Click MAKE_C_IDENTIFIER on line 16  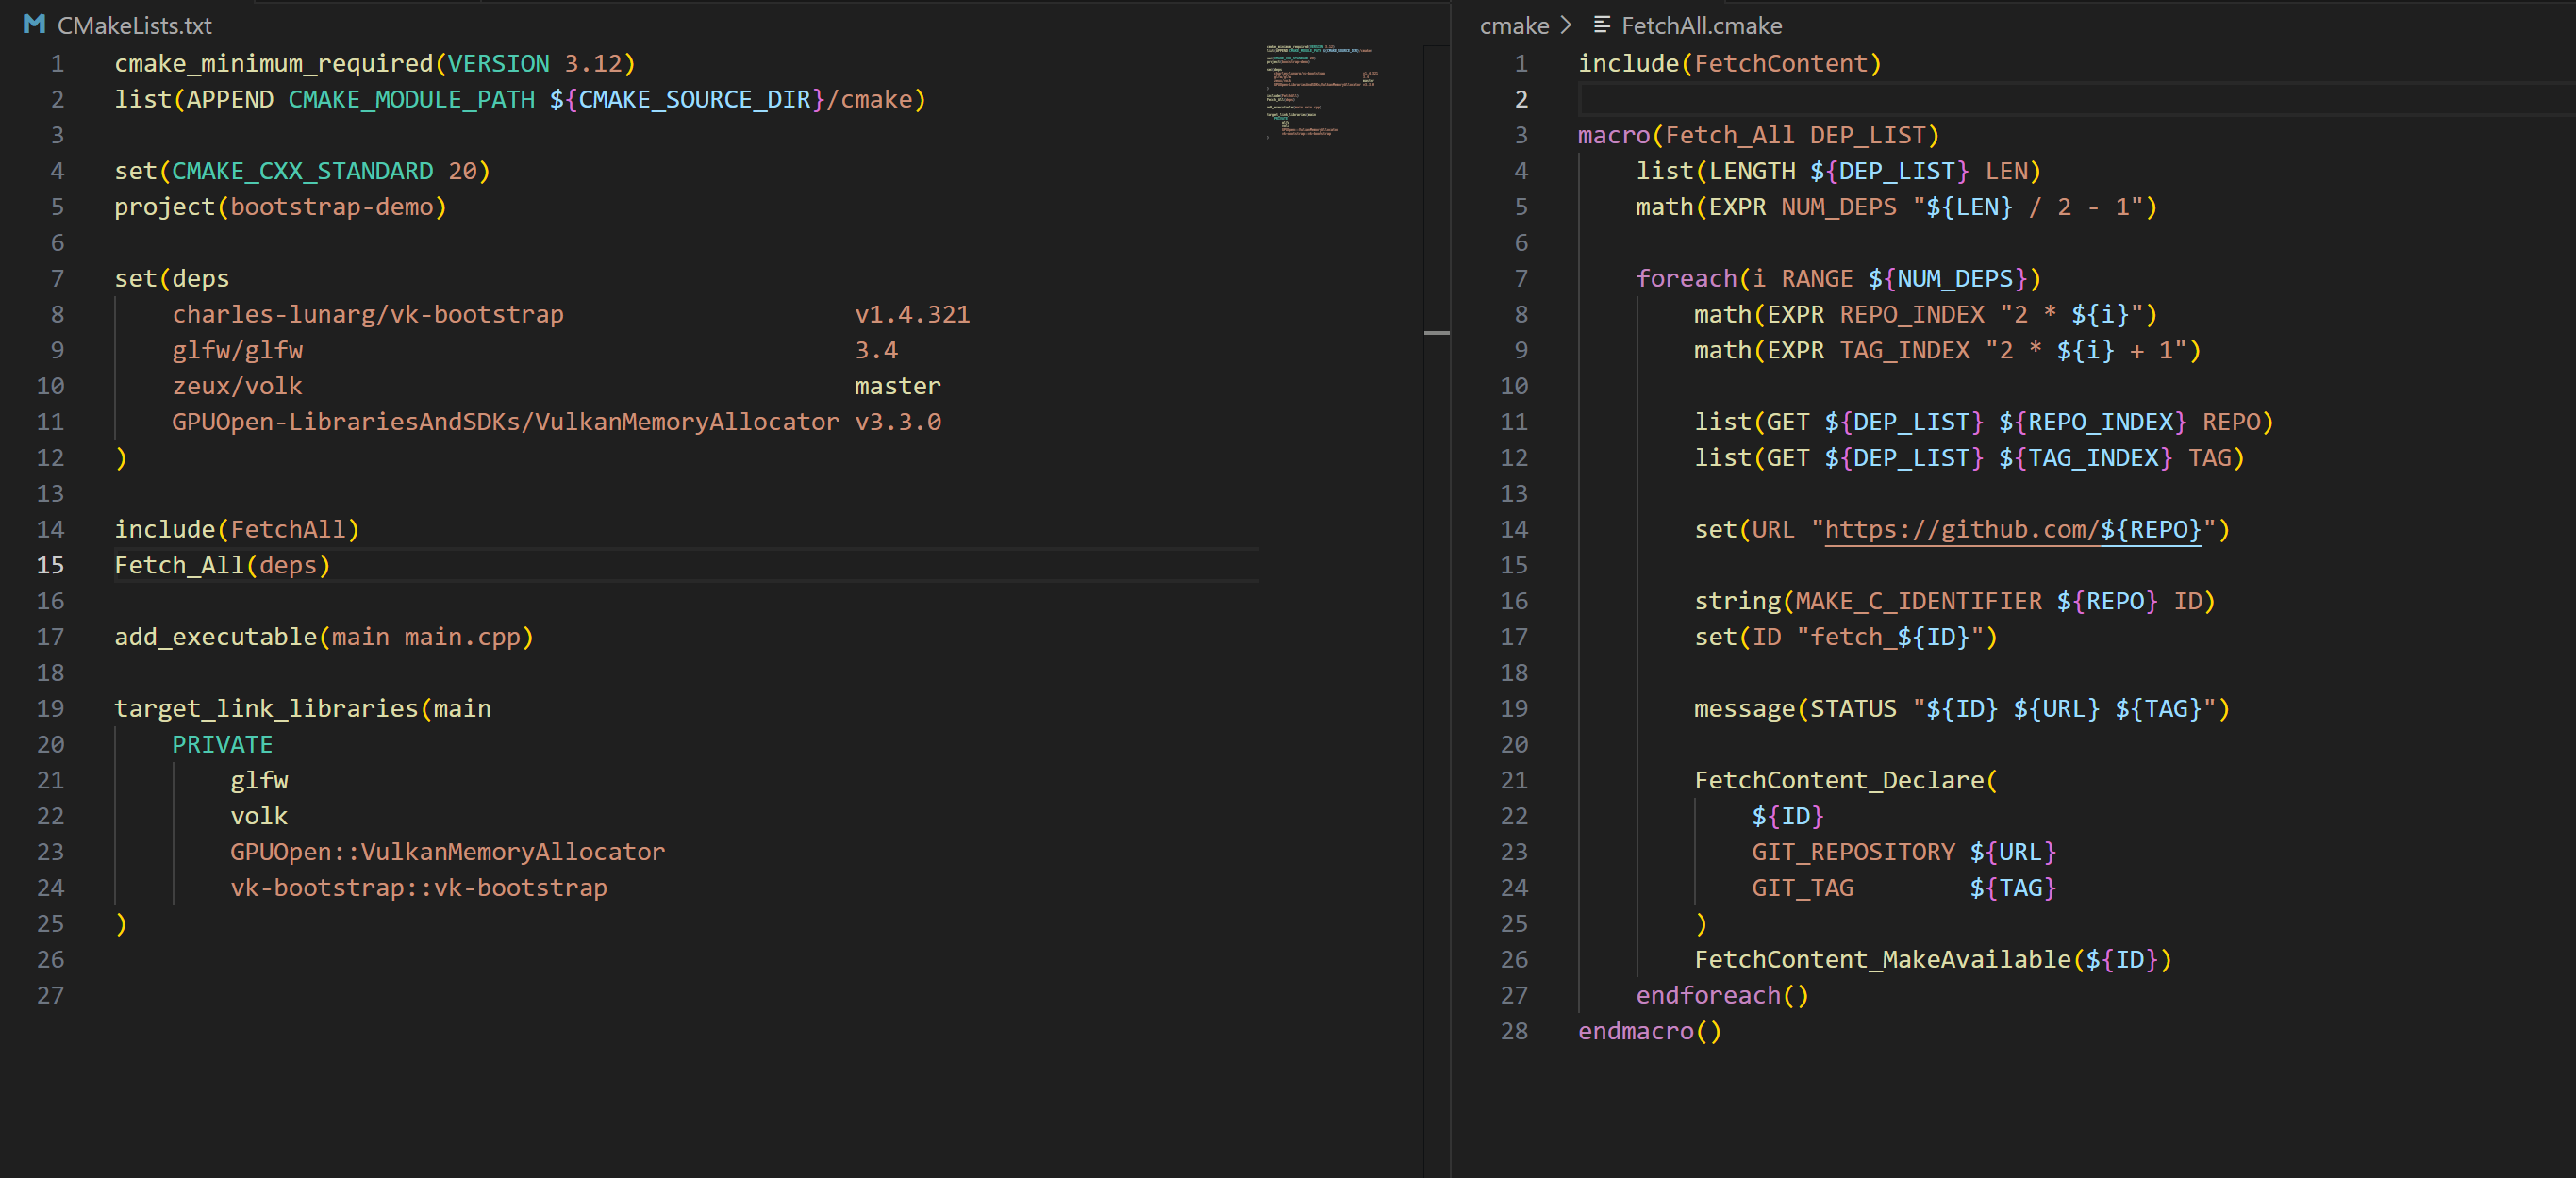point(1918,601)
